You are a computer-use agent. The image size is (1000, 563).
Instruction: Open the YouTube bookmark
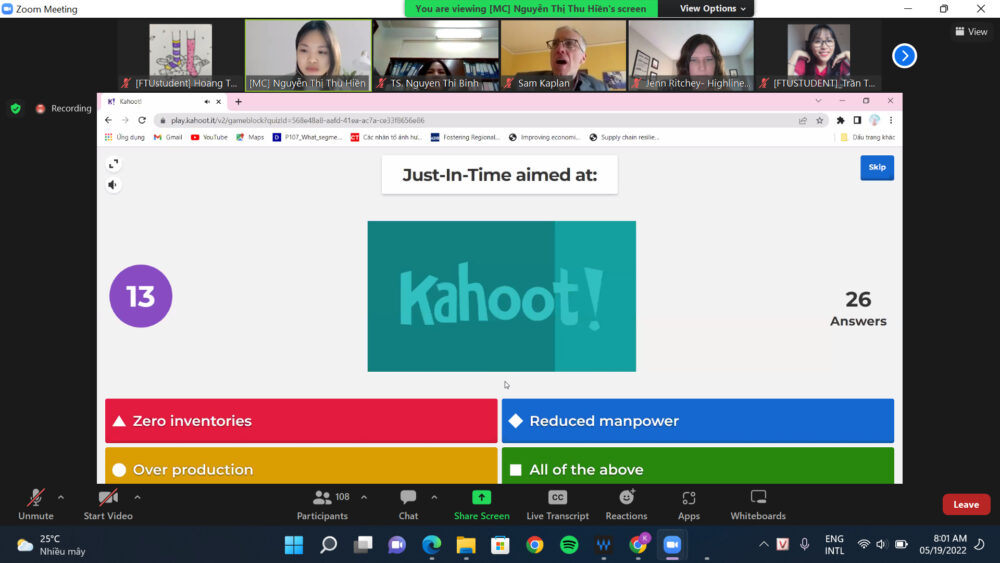[x=209, y=137]
